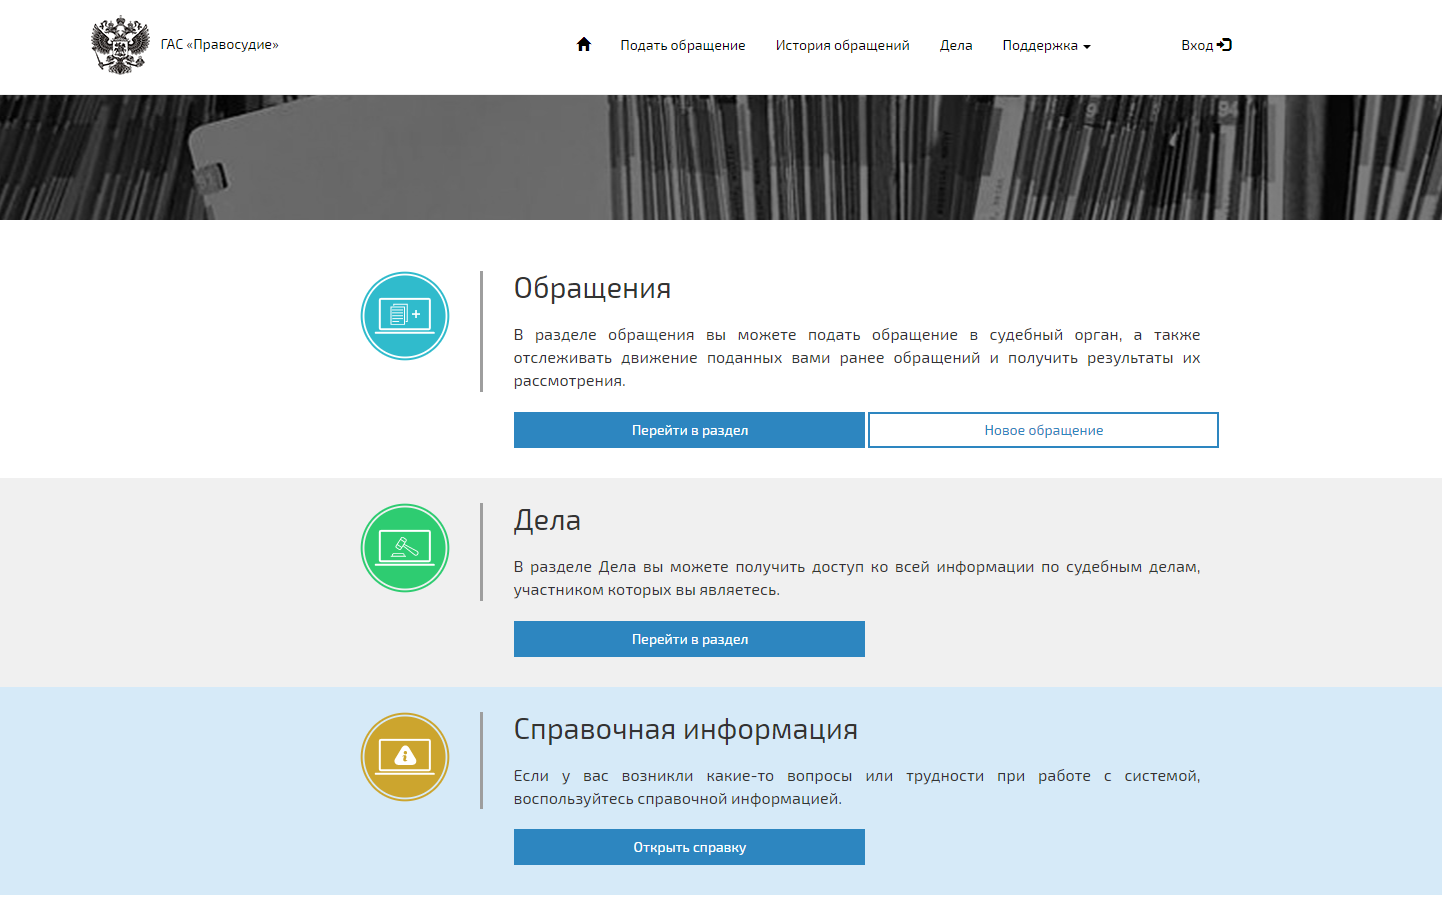Click the login arrow icon beside Вход
The height and width of the screenshot is (909, 1442).
[x=1225, y=44]
